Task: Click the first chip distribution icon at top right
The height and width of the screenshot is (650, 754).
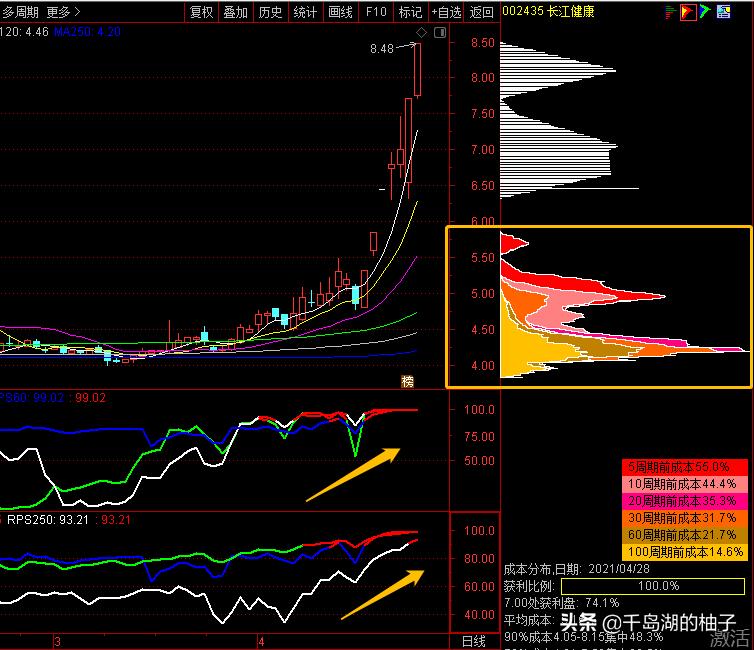Action: tap(670, 12)
